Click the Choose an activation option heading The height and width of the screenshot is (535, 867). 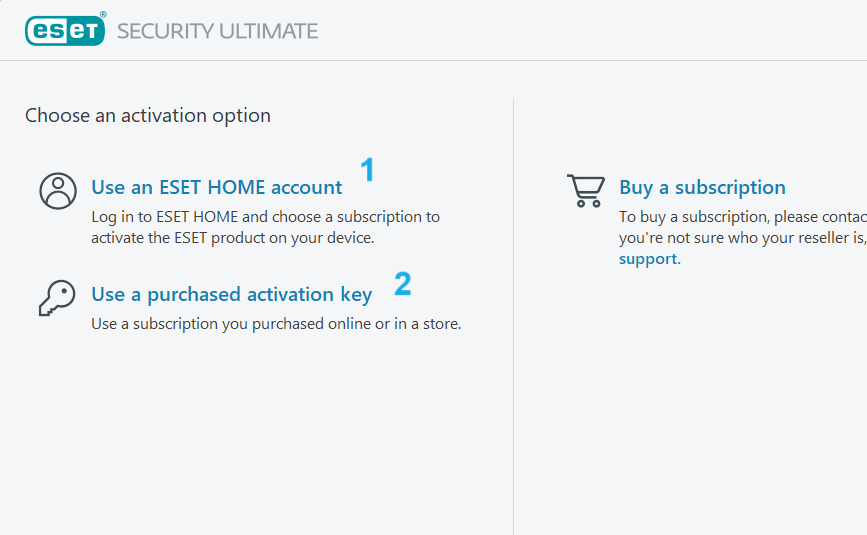click(148, 116)
